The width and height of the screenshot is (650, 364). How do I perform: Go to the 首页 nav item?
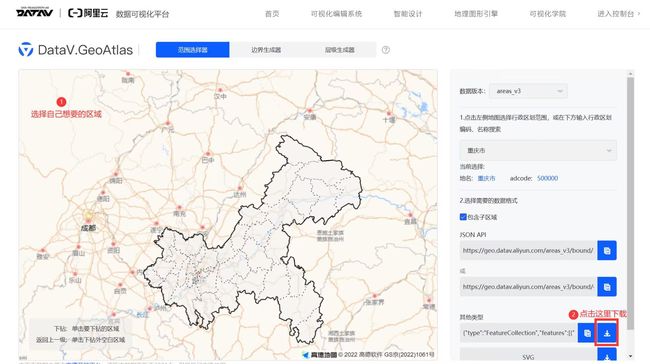click(x=272, y=14)
